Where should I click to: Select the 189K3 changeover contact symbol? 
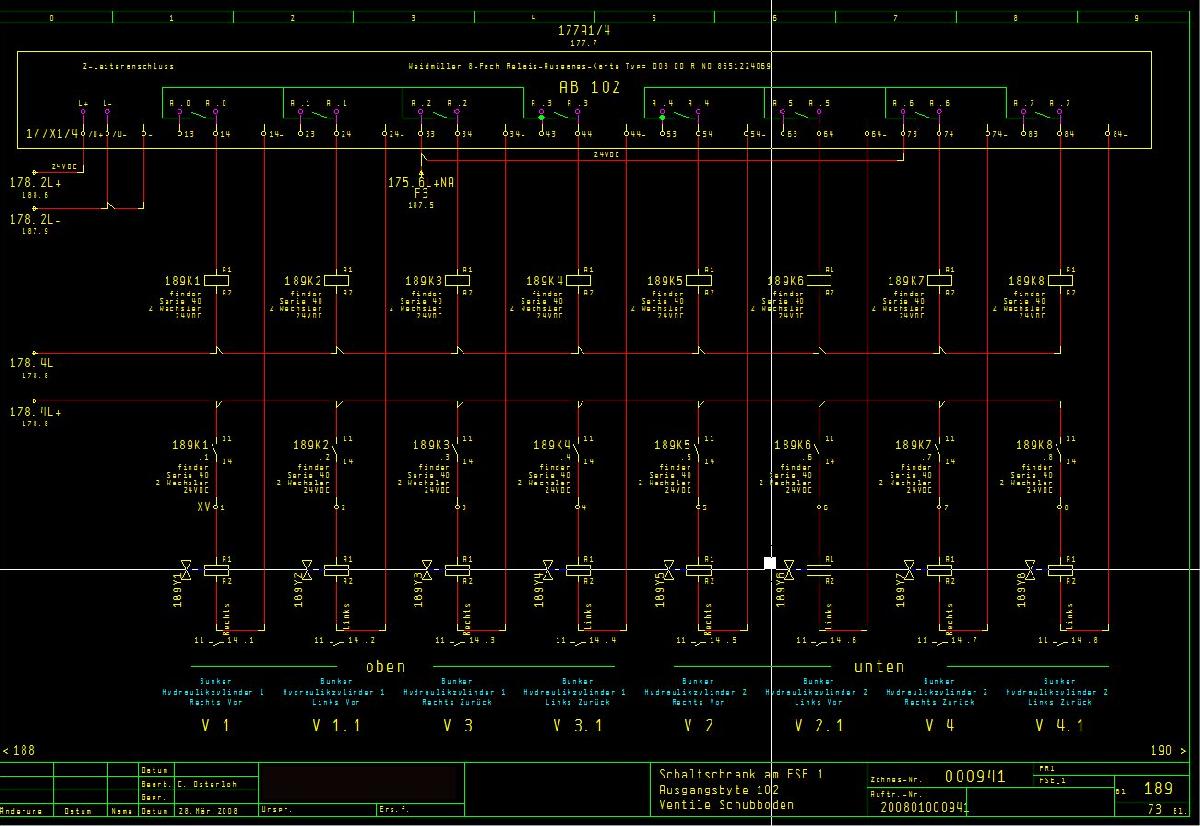(457, 452)
